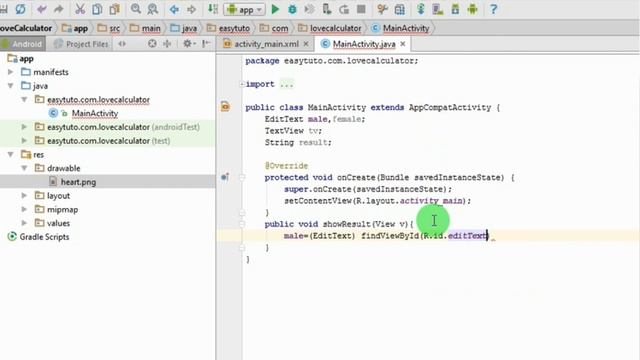This screenshot has height=360, width=640.
Task: Click the app breadcrumb
Action: click(75, 28)
